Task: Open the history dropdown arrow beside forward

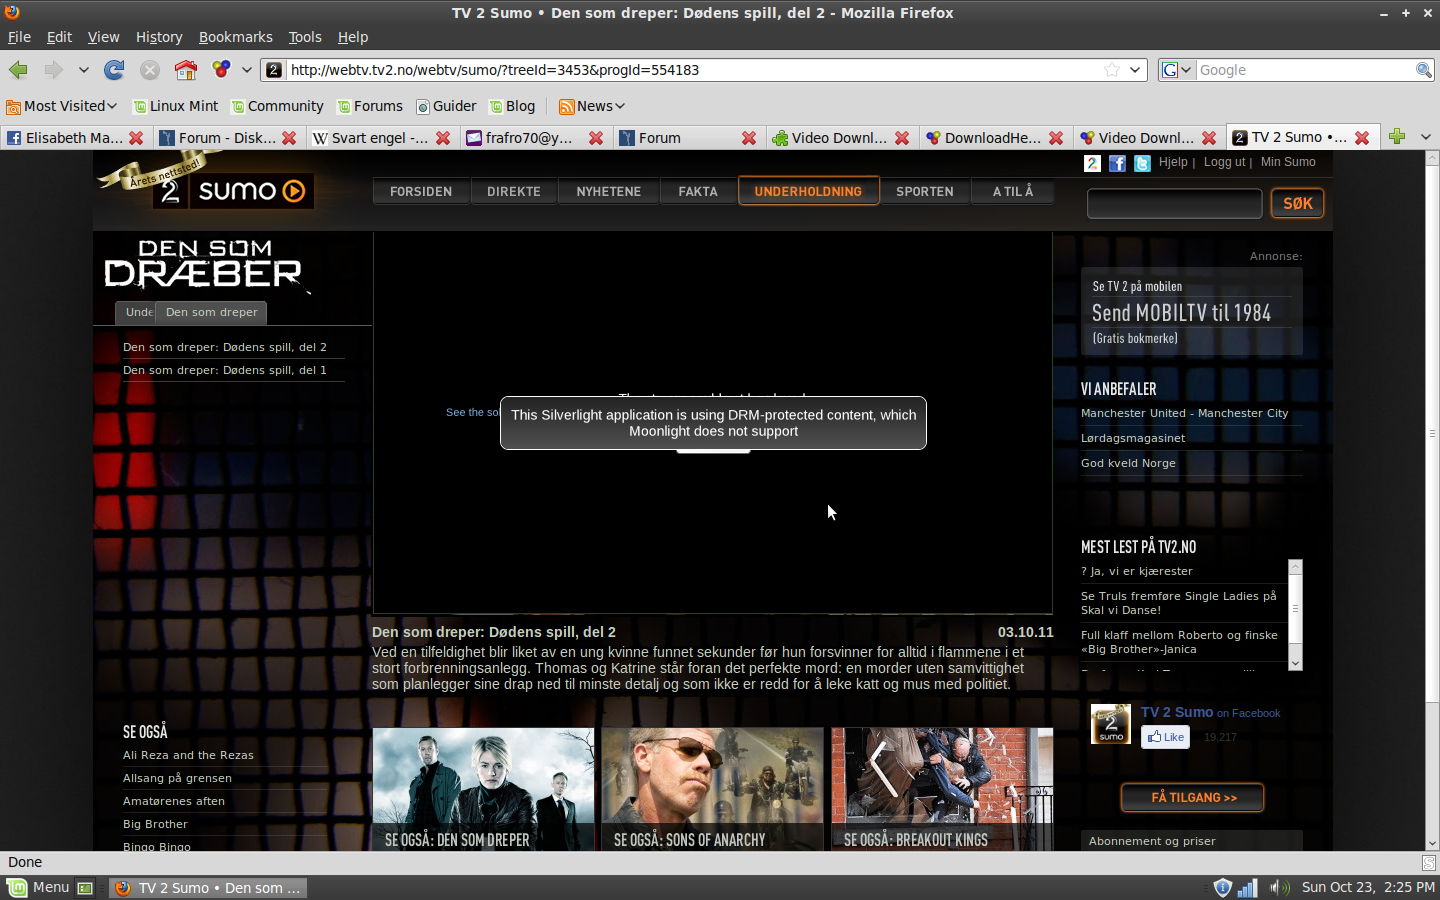Action: [83, 70]
